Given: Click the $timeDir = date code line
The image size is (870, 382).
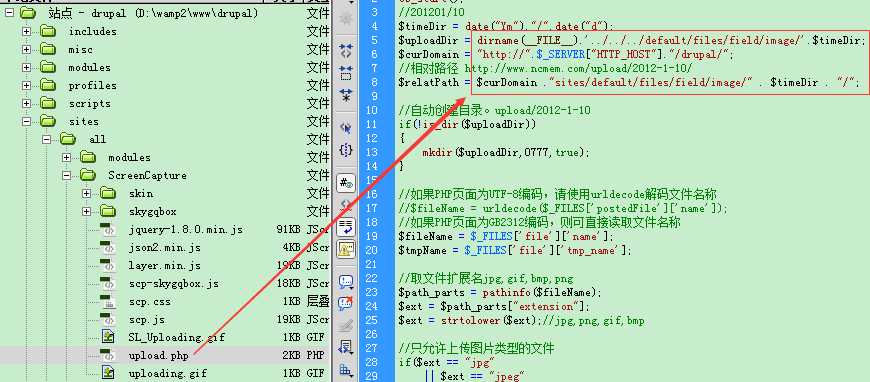Looking at the screenshot, I should (x=505, y=26).
